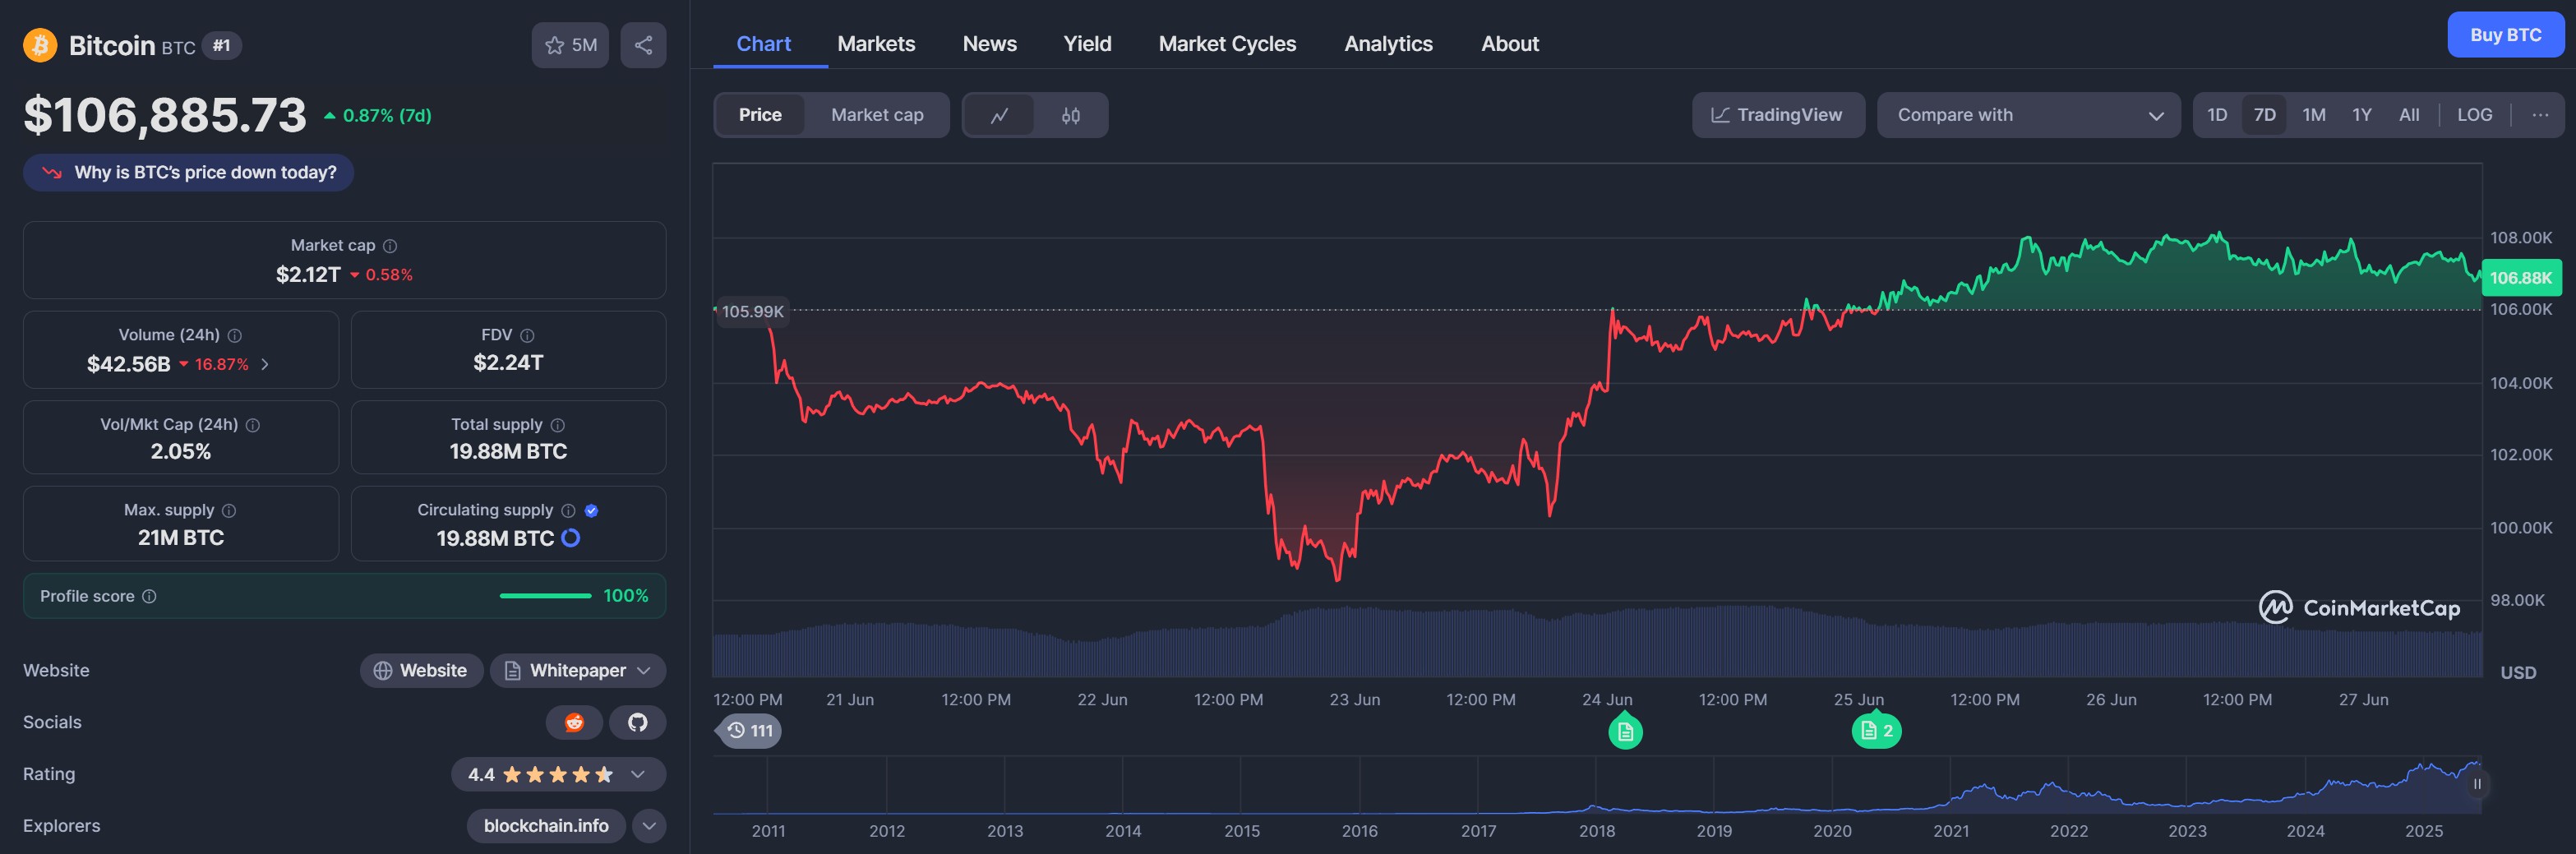Click circulating supply progress ring icon
2576x854 pixels.
point(571,538)
